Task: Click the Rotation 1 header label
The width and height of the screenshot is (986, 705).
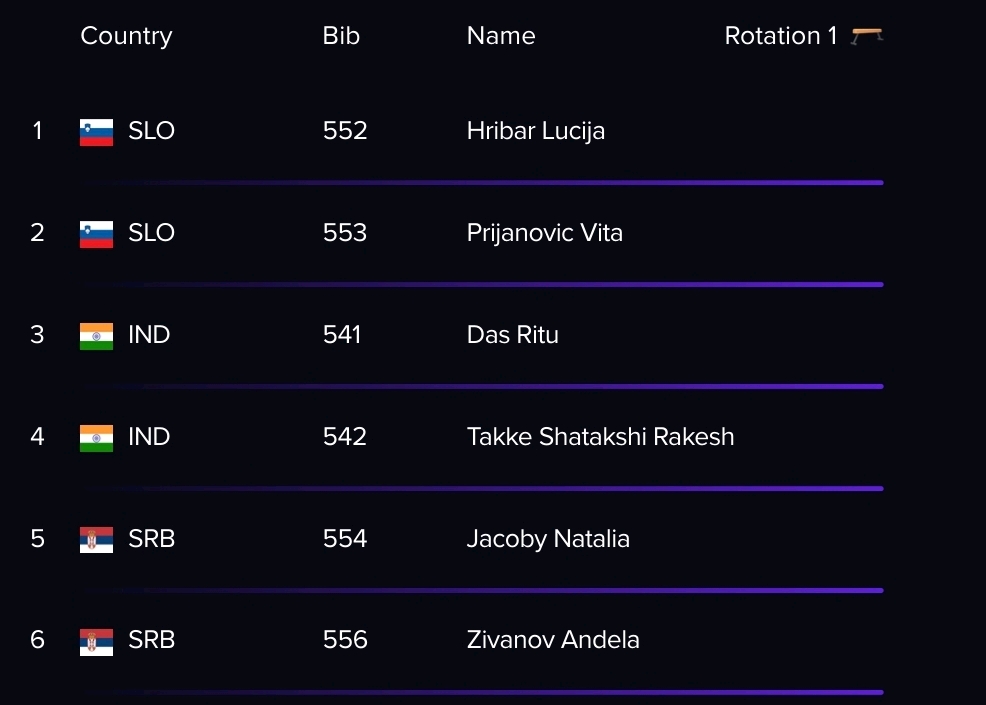Action: (781, 35)
